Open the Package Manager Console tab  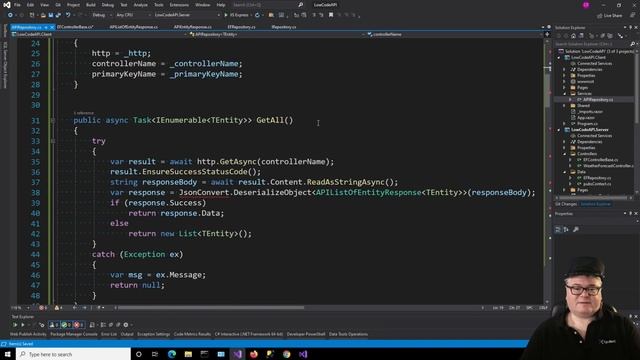point(74,334)
